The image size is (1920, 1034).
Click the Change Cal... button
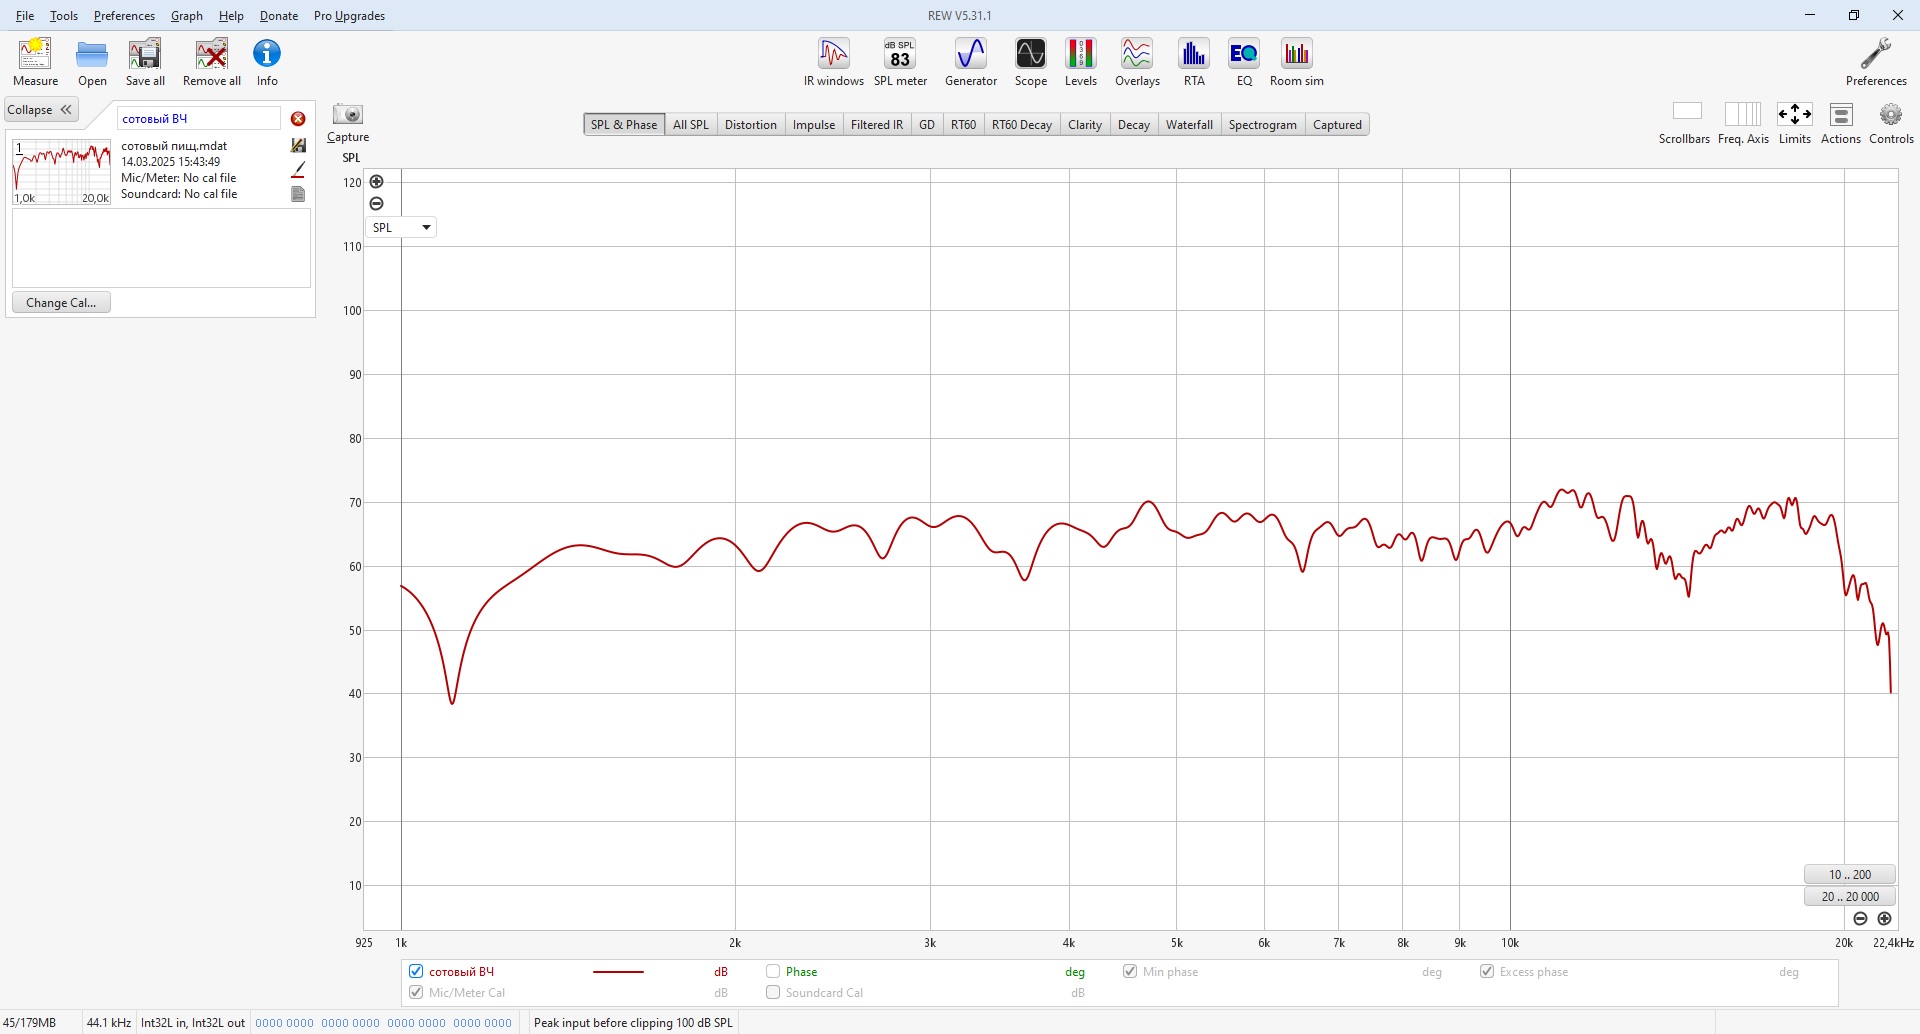61,303
